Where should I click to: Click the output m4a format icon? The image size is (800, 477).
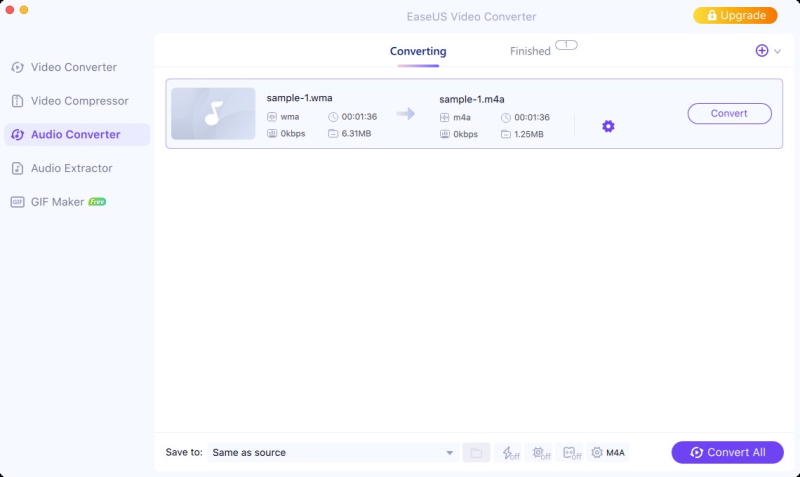point(444,118)
